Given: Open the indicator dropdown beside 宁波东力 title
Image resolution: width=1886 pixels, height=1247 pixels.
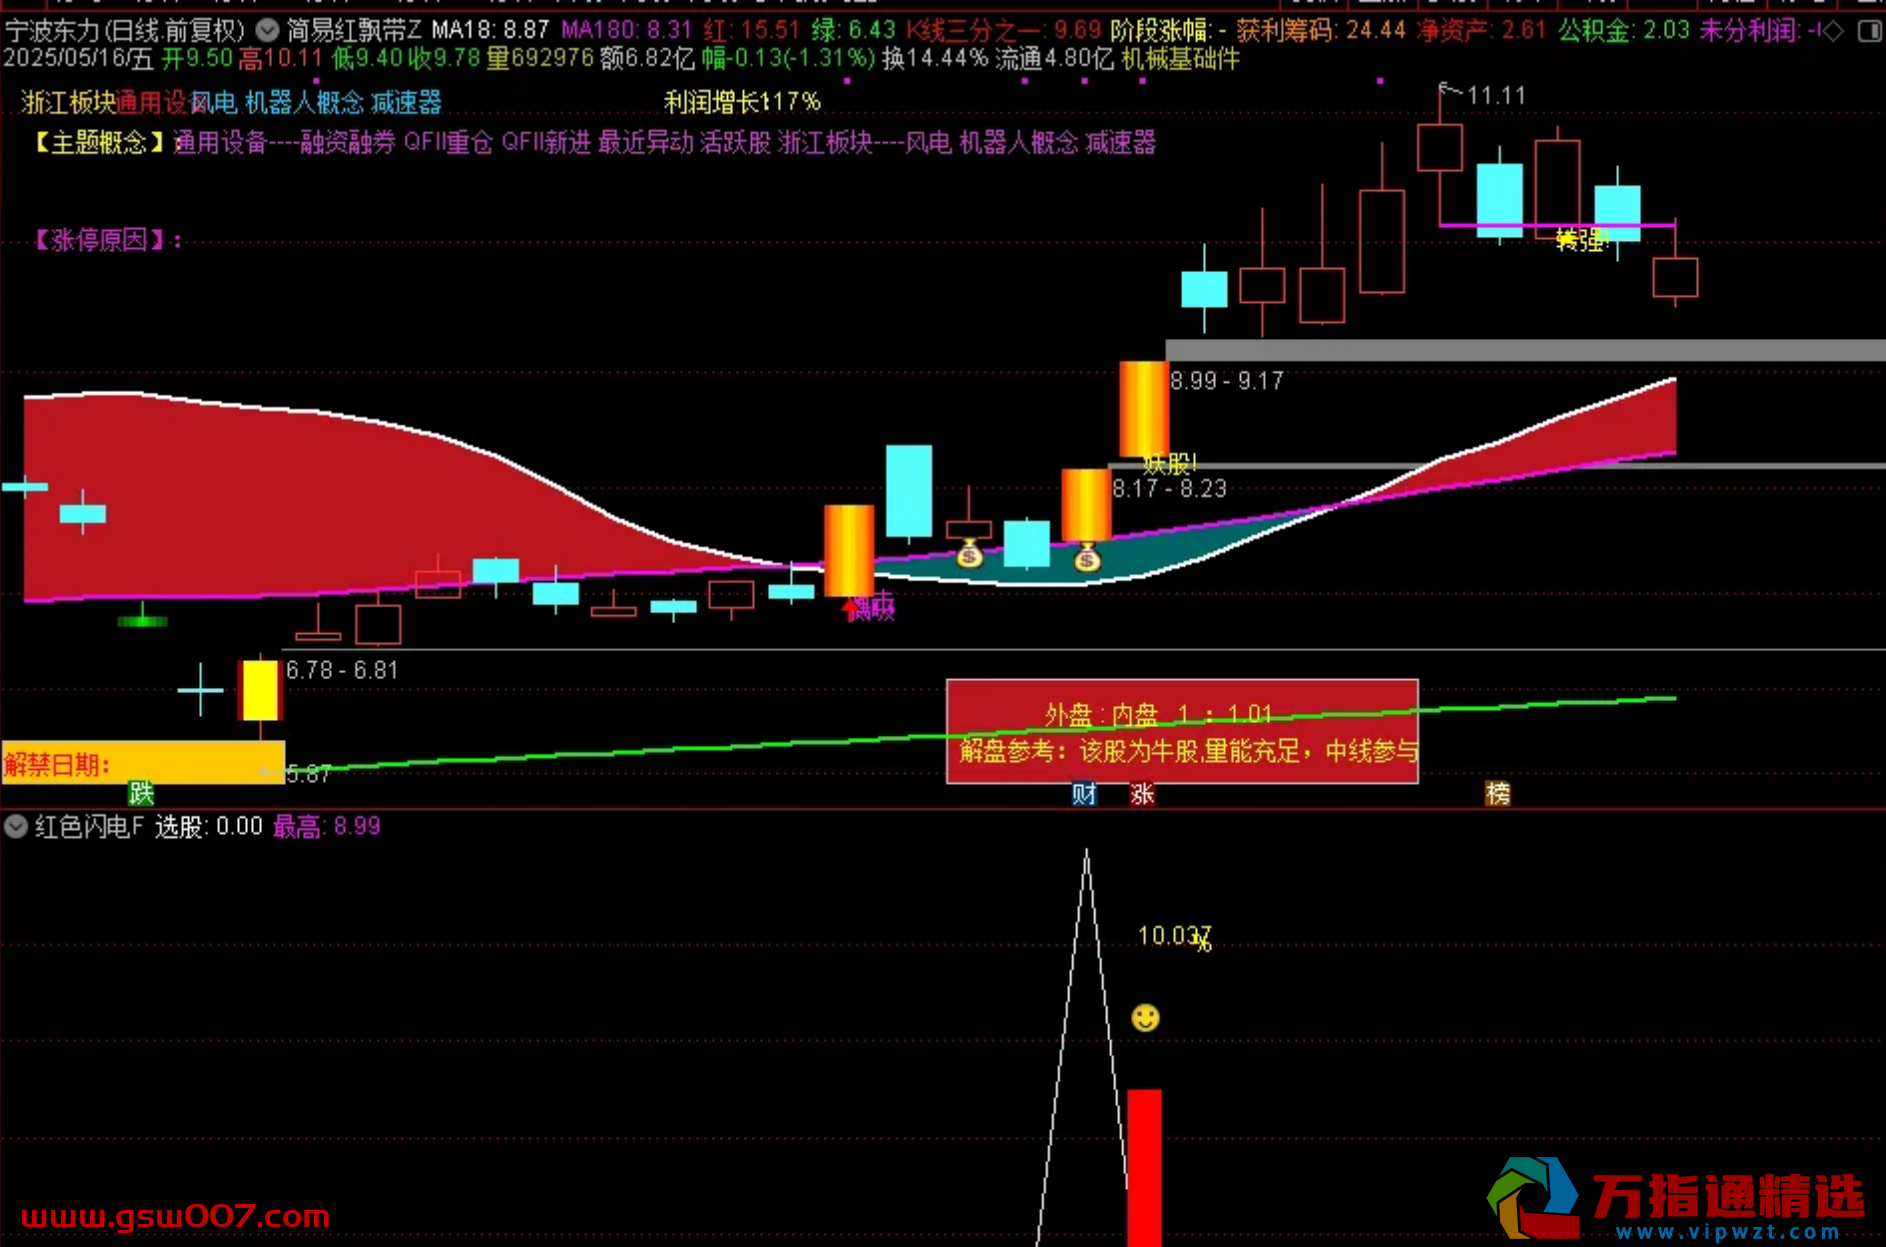Looking at the screenshot, I should click(267, 30).
